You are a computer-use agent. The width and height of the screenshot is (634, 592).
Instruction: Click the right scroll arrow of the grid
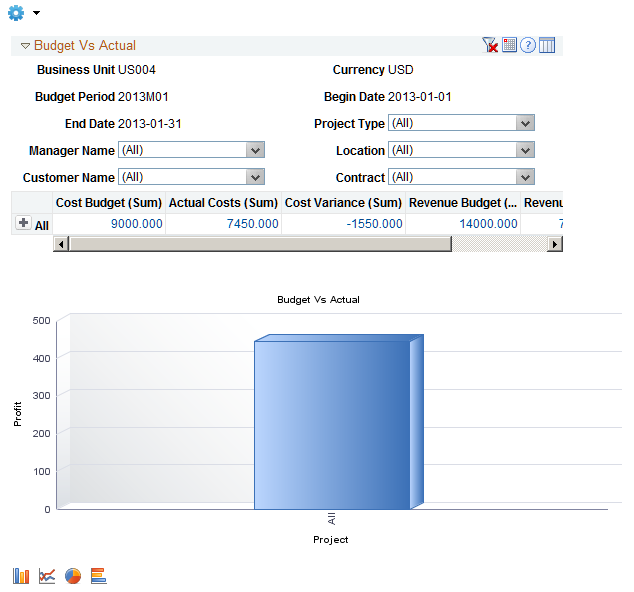[555, 244]
